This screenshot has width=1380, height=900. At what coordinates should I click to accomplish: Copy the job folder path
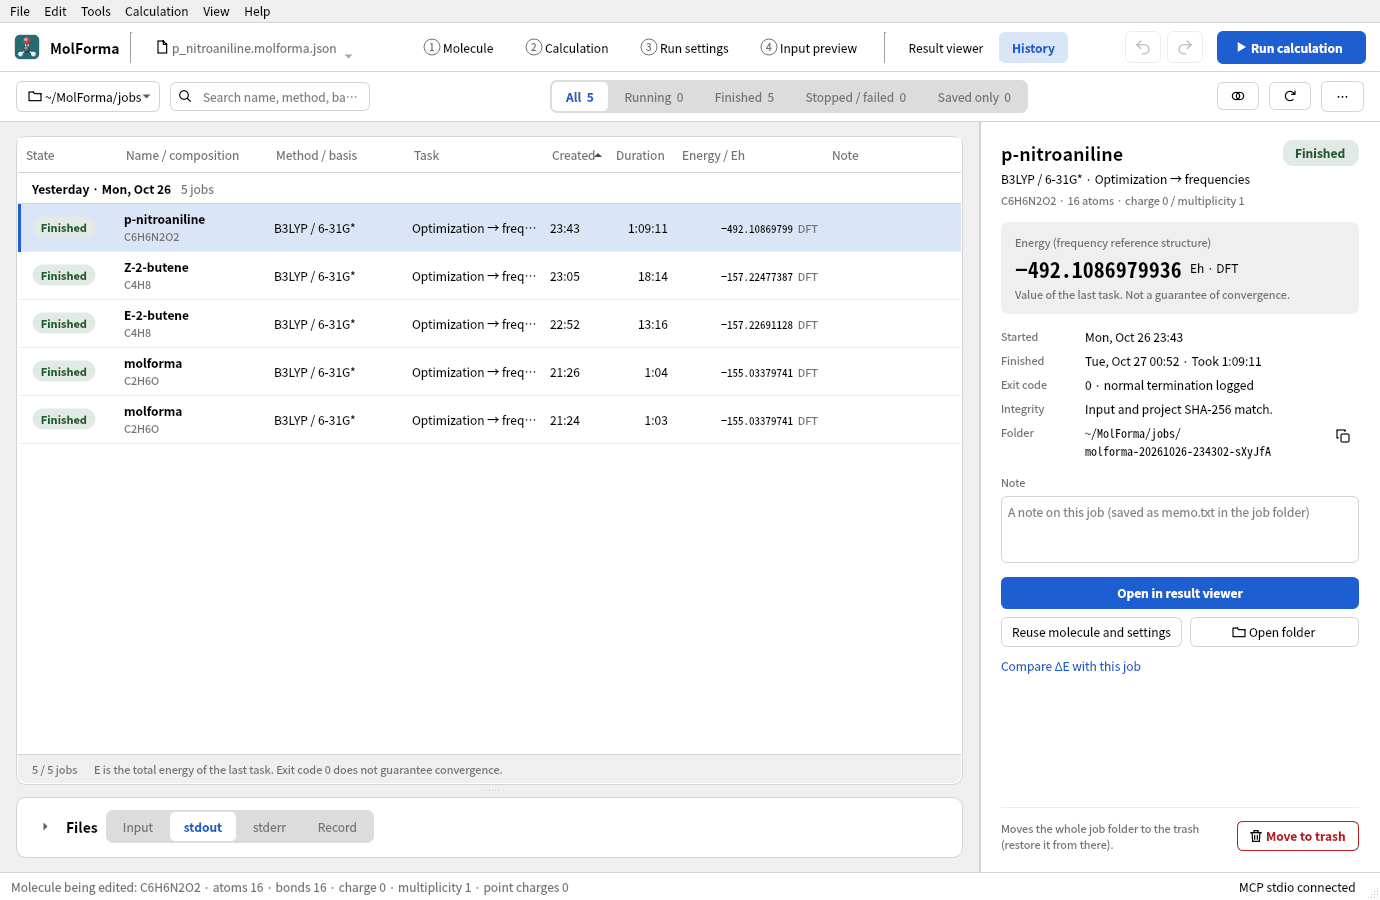tap(1343, 436)
